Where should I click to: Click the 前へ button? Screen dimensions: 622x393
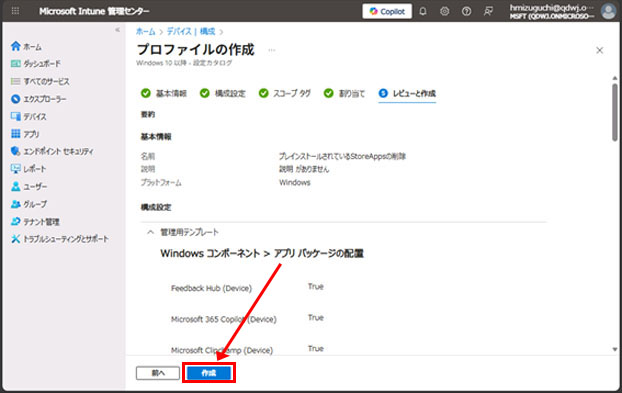pyautogui.click(x=158, y=373)
